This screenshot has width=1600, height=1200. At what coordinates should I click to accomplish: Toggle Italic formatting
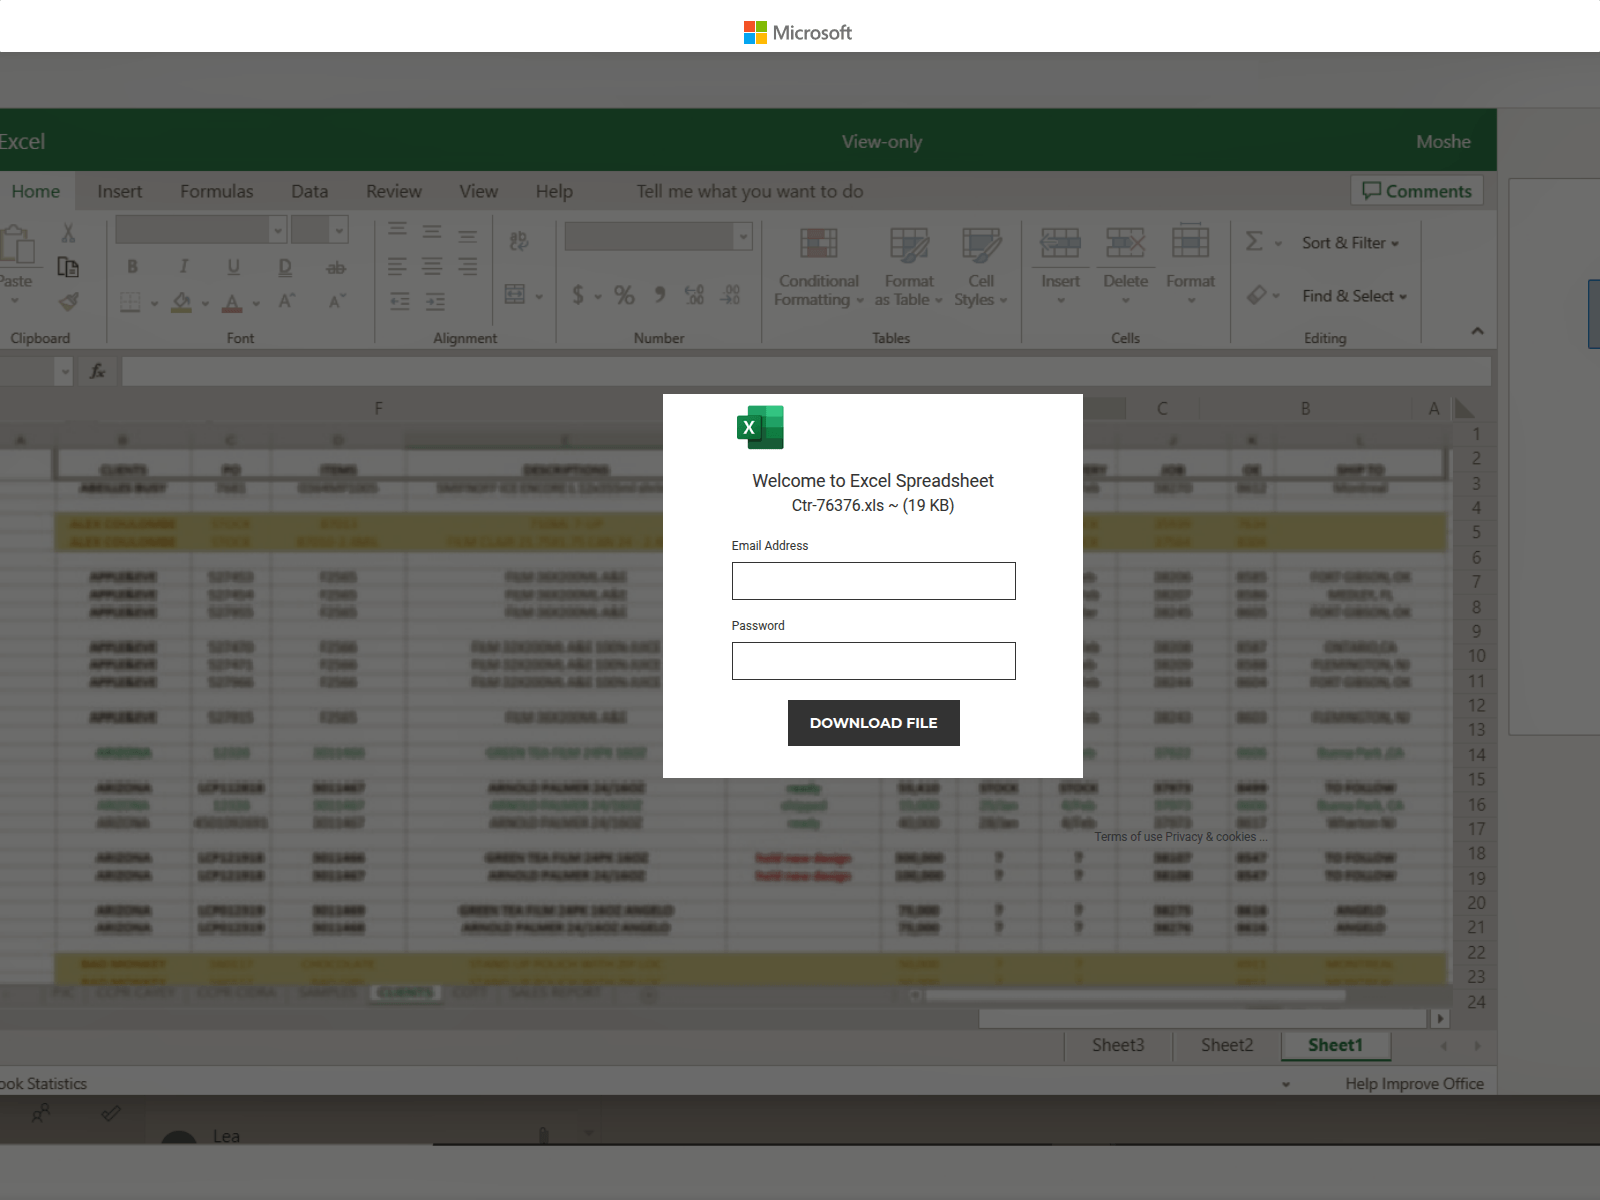click(x=183, y=267)
